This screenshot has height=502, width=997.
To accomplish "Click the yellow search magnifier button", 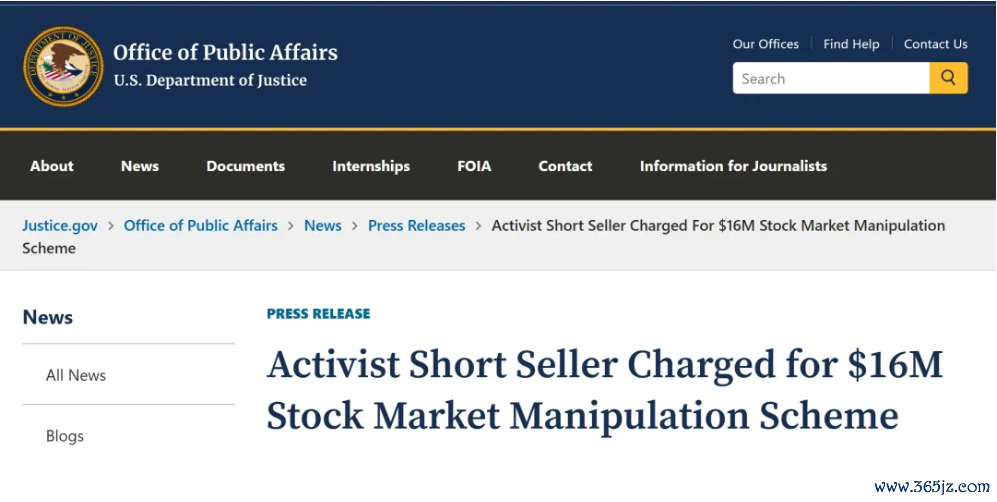I will click(x=948, y=78).
